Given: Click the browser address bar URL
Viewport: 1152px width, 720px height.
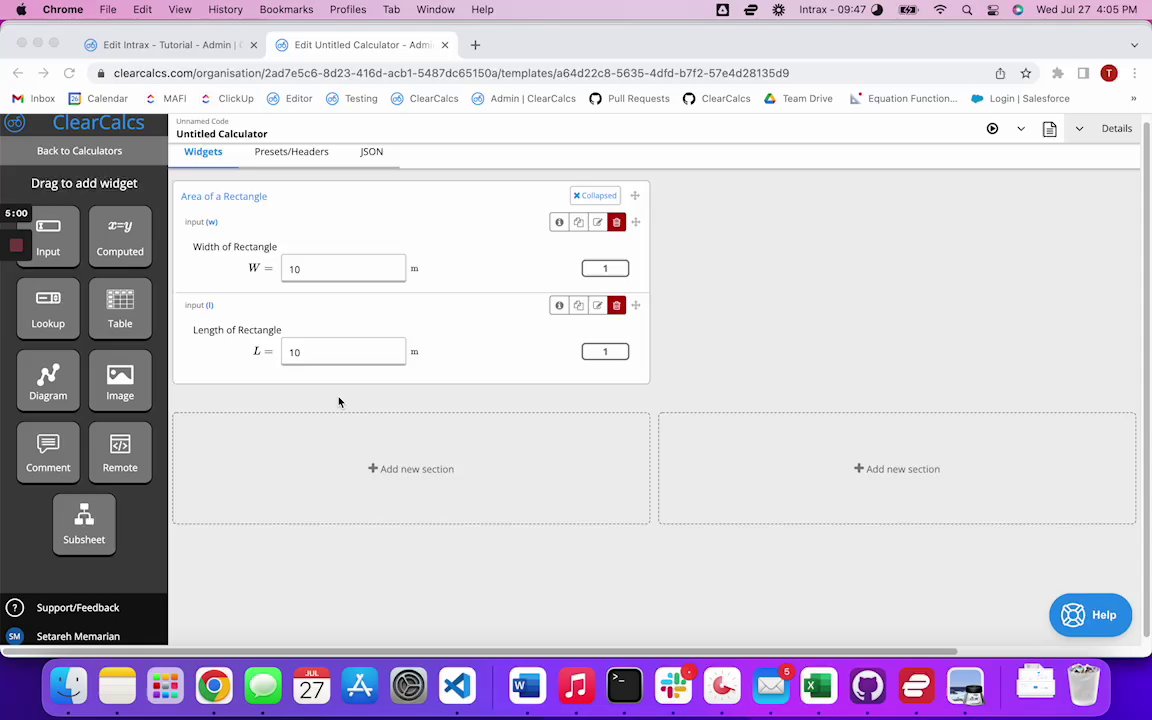Looking at the screenshot, I should [x=451, y=73].
